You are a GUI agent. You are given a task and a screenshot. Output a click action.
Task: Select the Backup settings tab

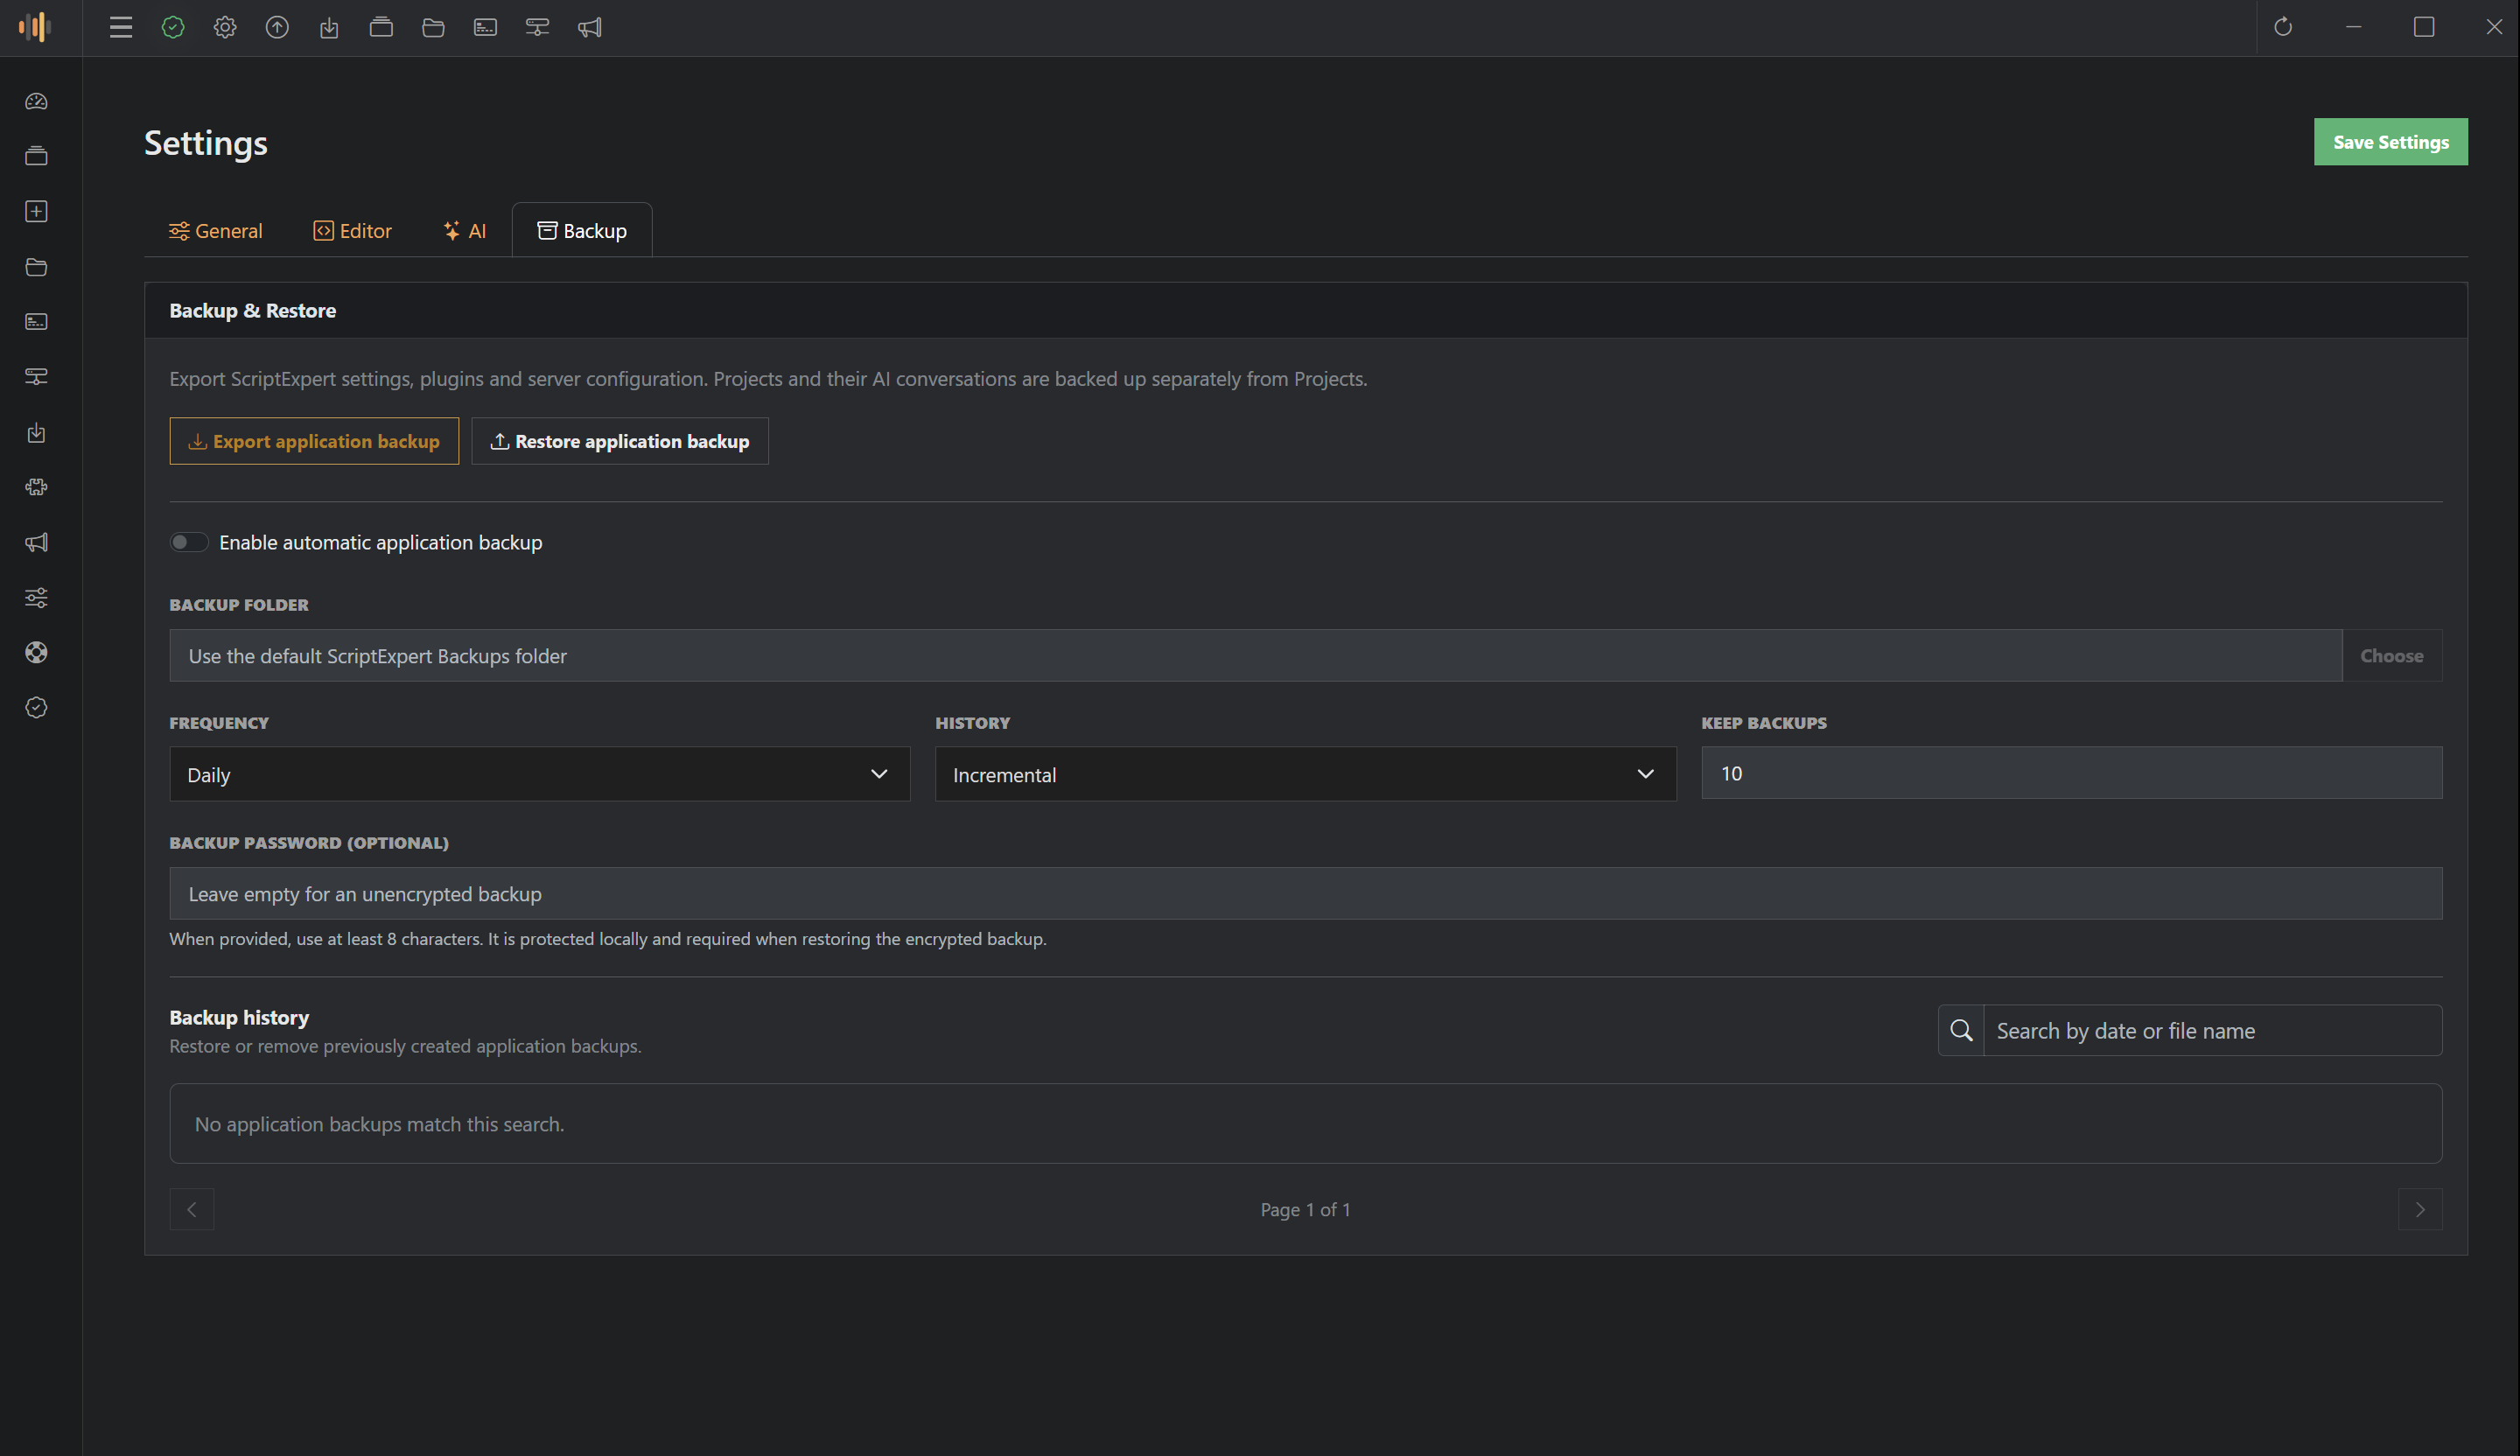point(582,231)
